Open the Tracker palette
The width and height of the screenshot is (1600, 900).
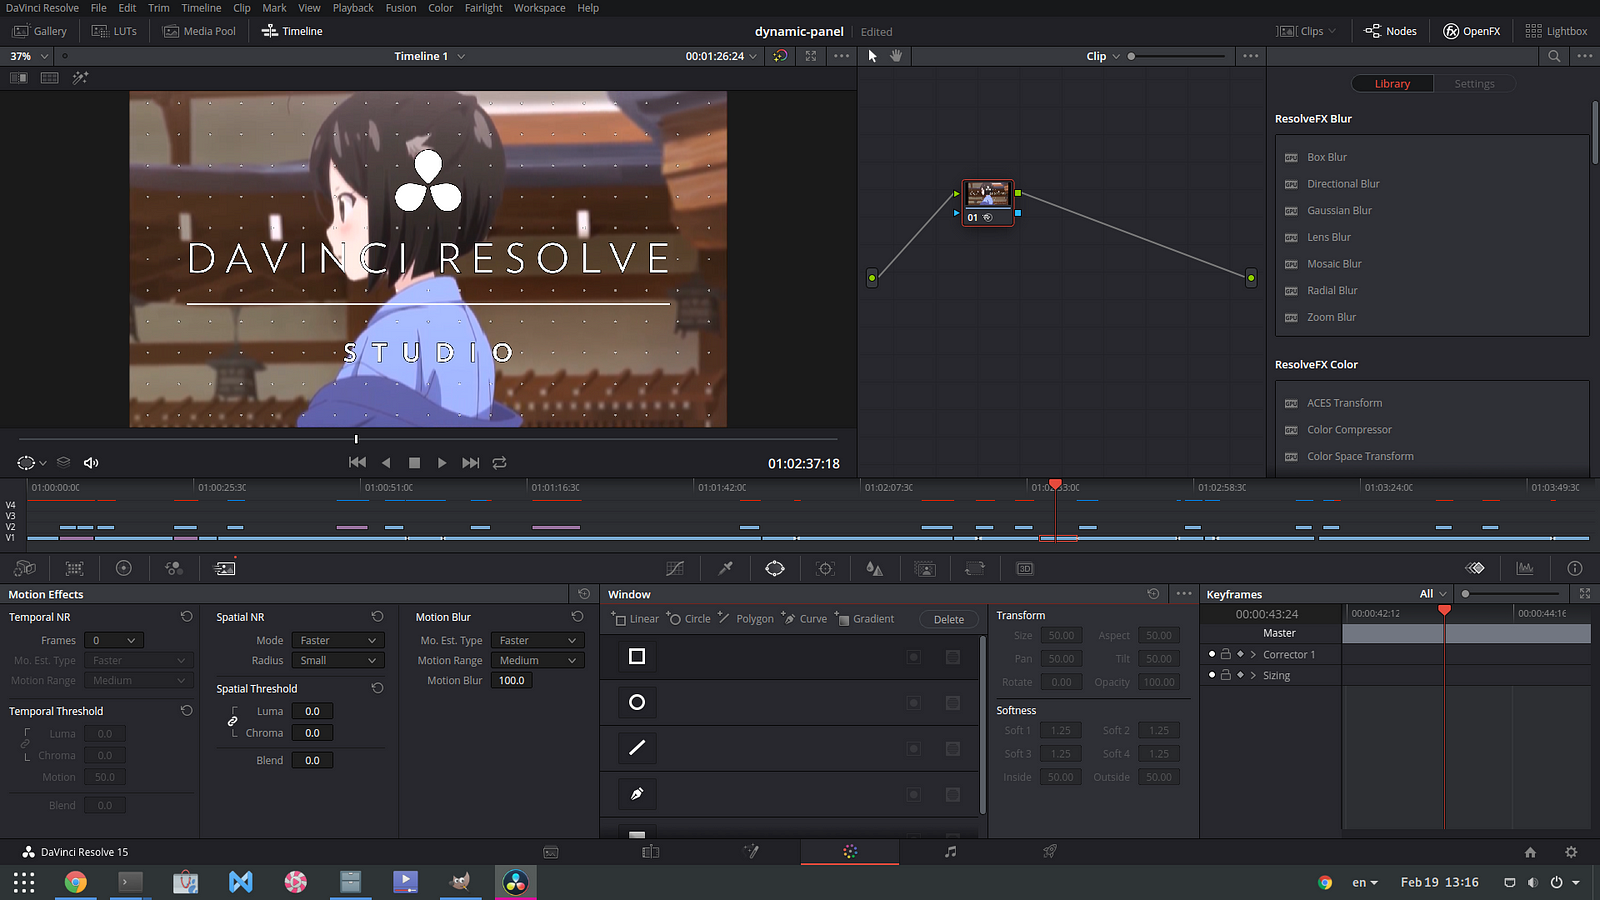pos(825,568)
